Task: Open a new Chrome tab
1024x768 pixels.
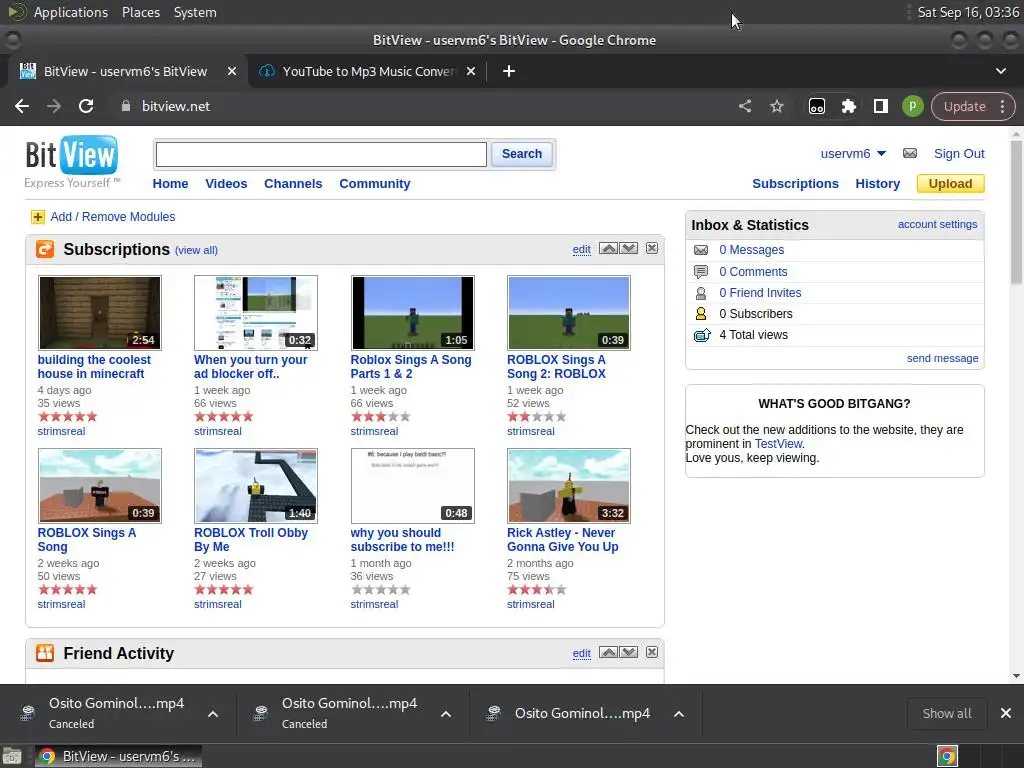Action: pos(509,71)
